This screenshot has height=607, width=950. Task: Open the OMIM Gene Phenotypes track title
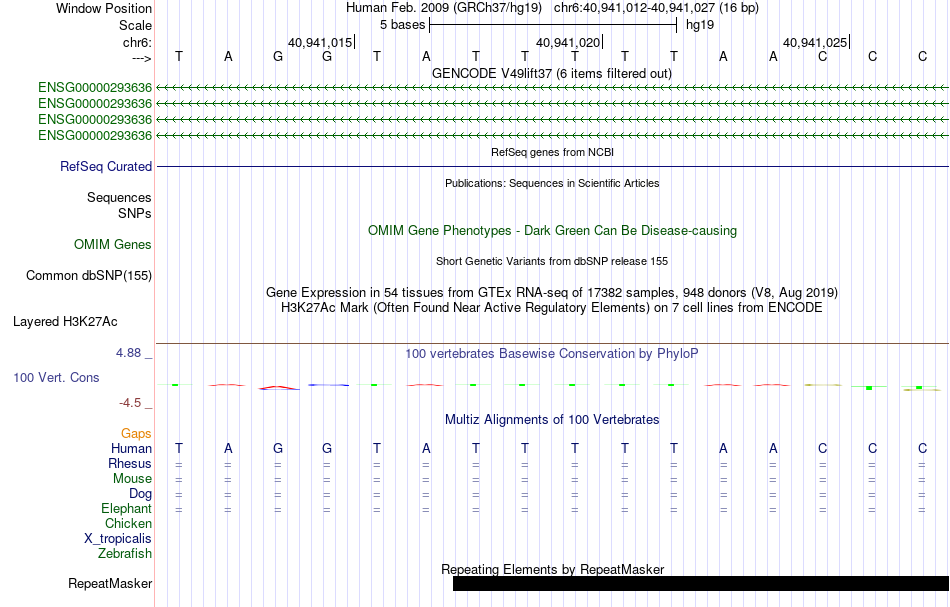(x=552, y=230)
